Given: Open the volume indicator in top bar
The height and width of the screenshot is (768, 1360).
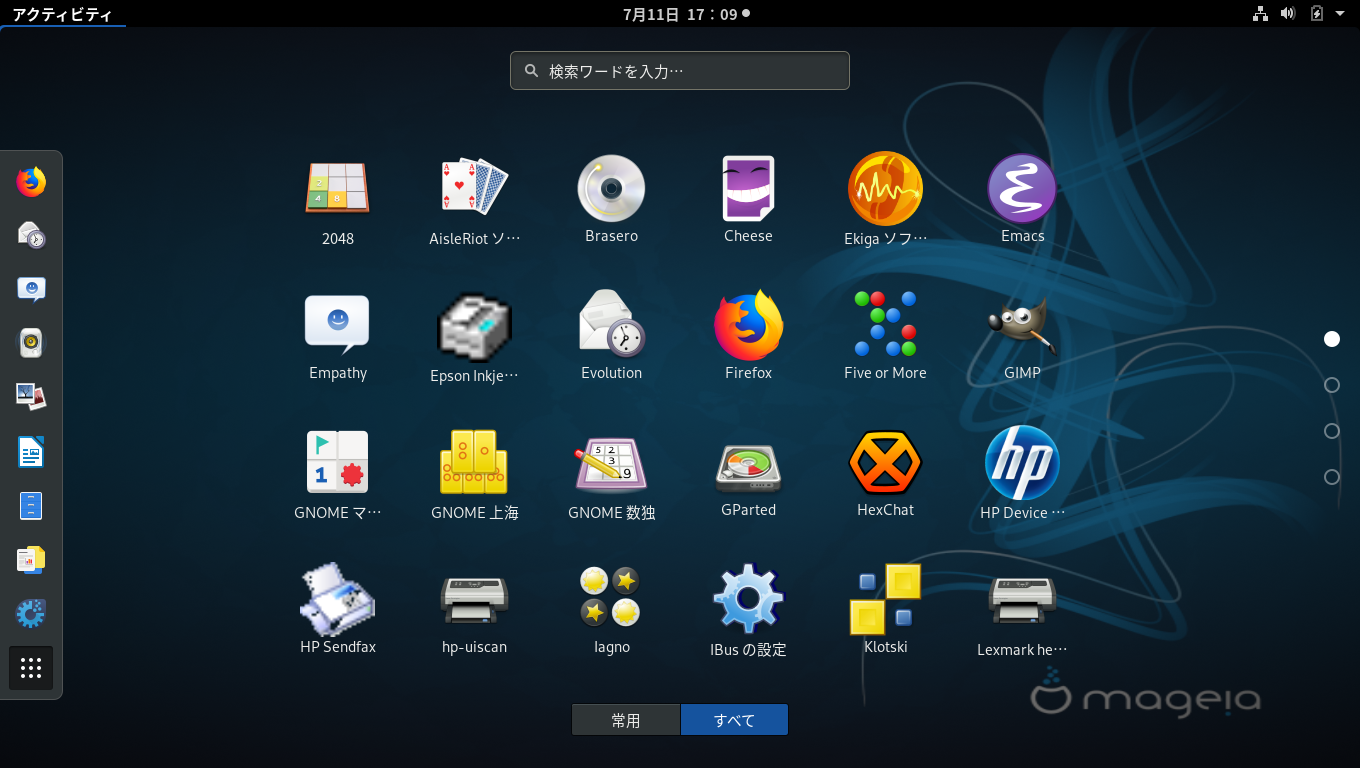Looking at the screenshot, I should (1288, 14).
